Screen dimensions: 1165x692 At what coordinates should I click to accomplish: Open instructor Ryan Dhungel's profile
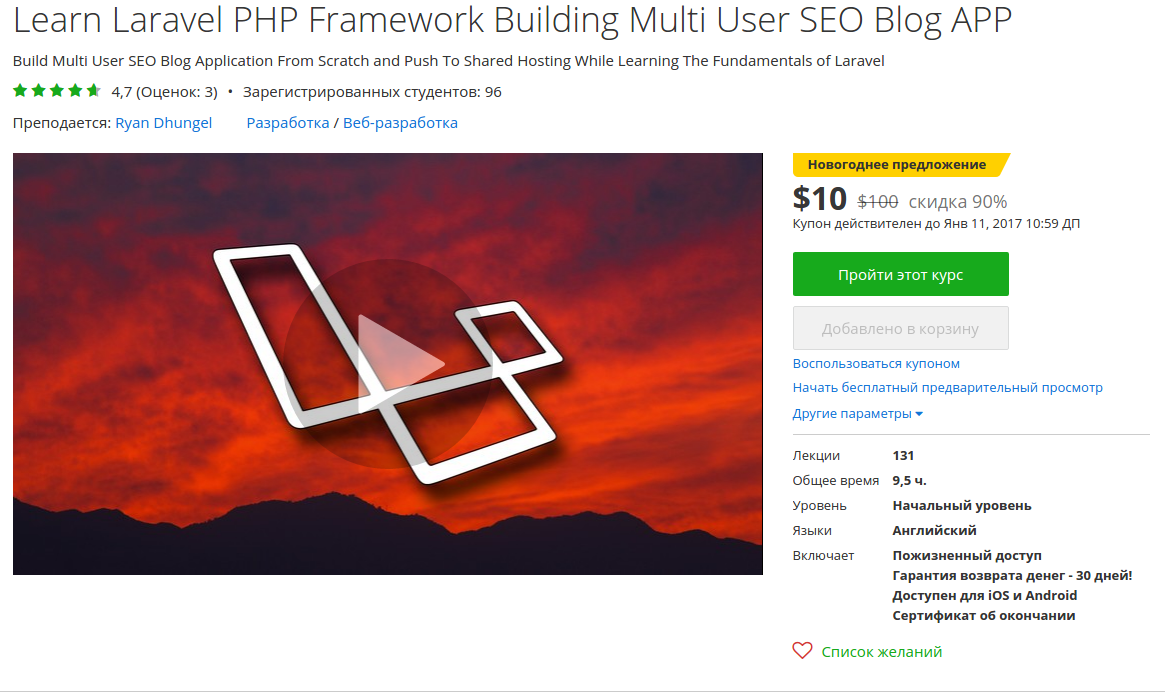tap(163, 123)
